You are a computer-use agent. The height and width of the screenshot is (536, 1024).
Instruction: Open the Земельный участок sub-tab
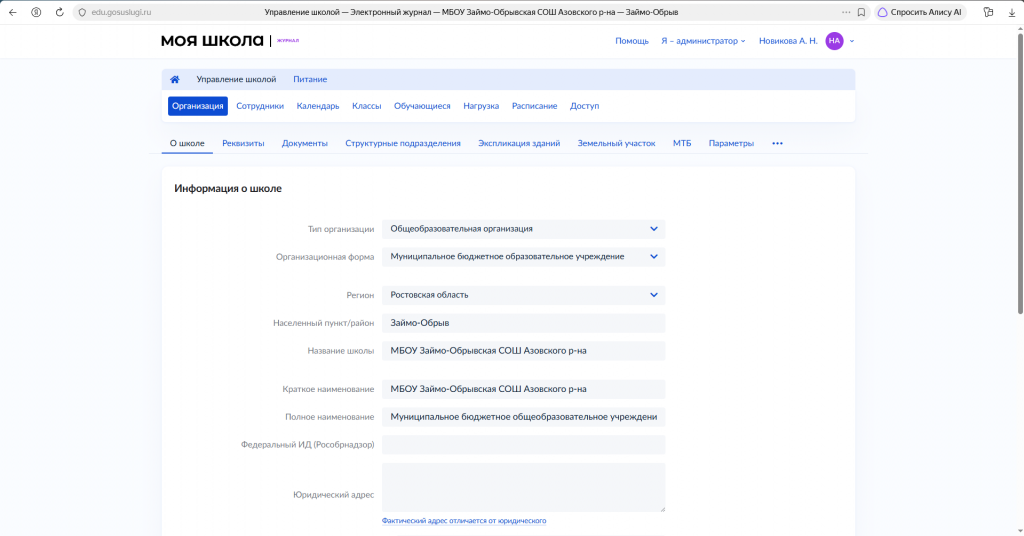[x=616, y=144]
